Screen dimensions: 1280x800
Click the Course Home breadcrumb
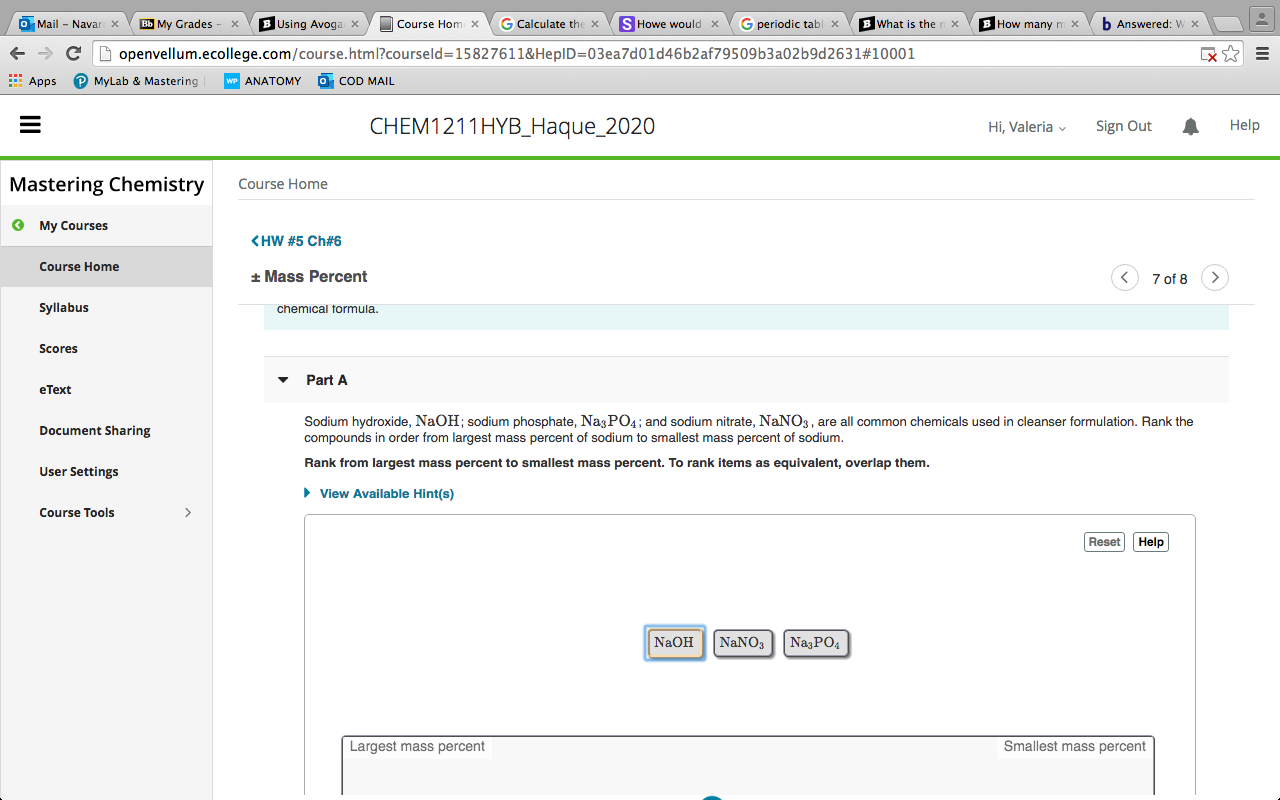283,184
